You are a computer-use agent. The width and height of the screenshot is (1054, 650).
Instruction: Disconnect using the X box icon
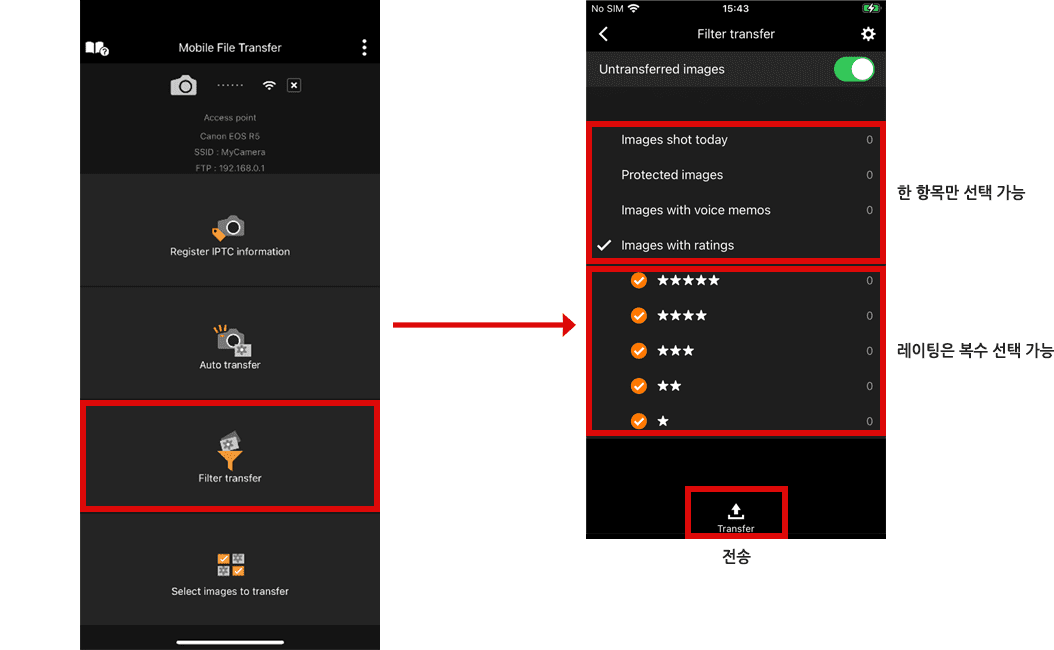[294, 85]
